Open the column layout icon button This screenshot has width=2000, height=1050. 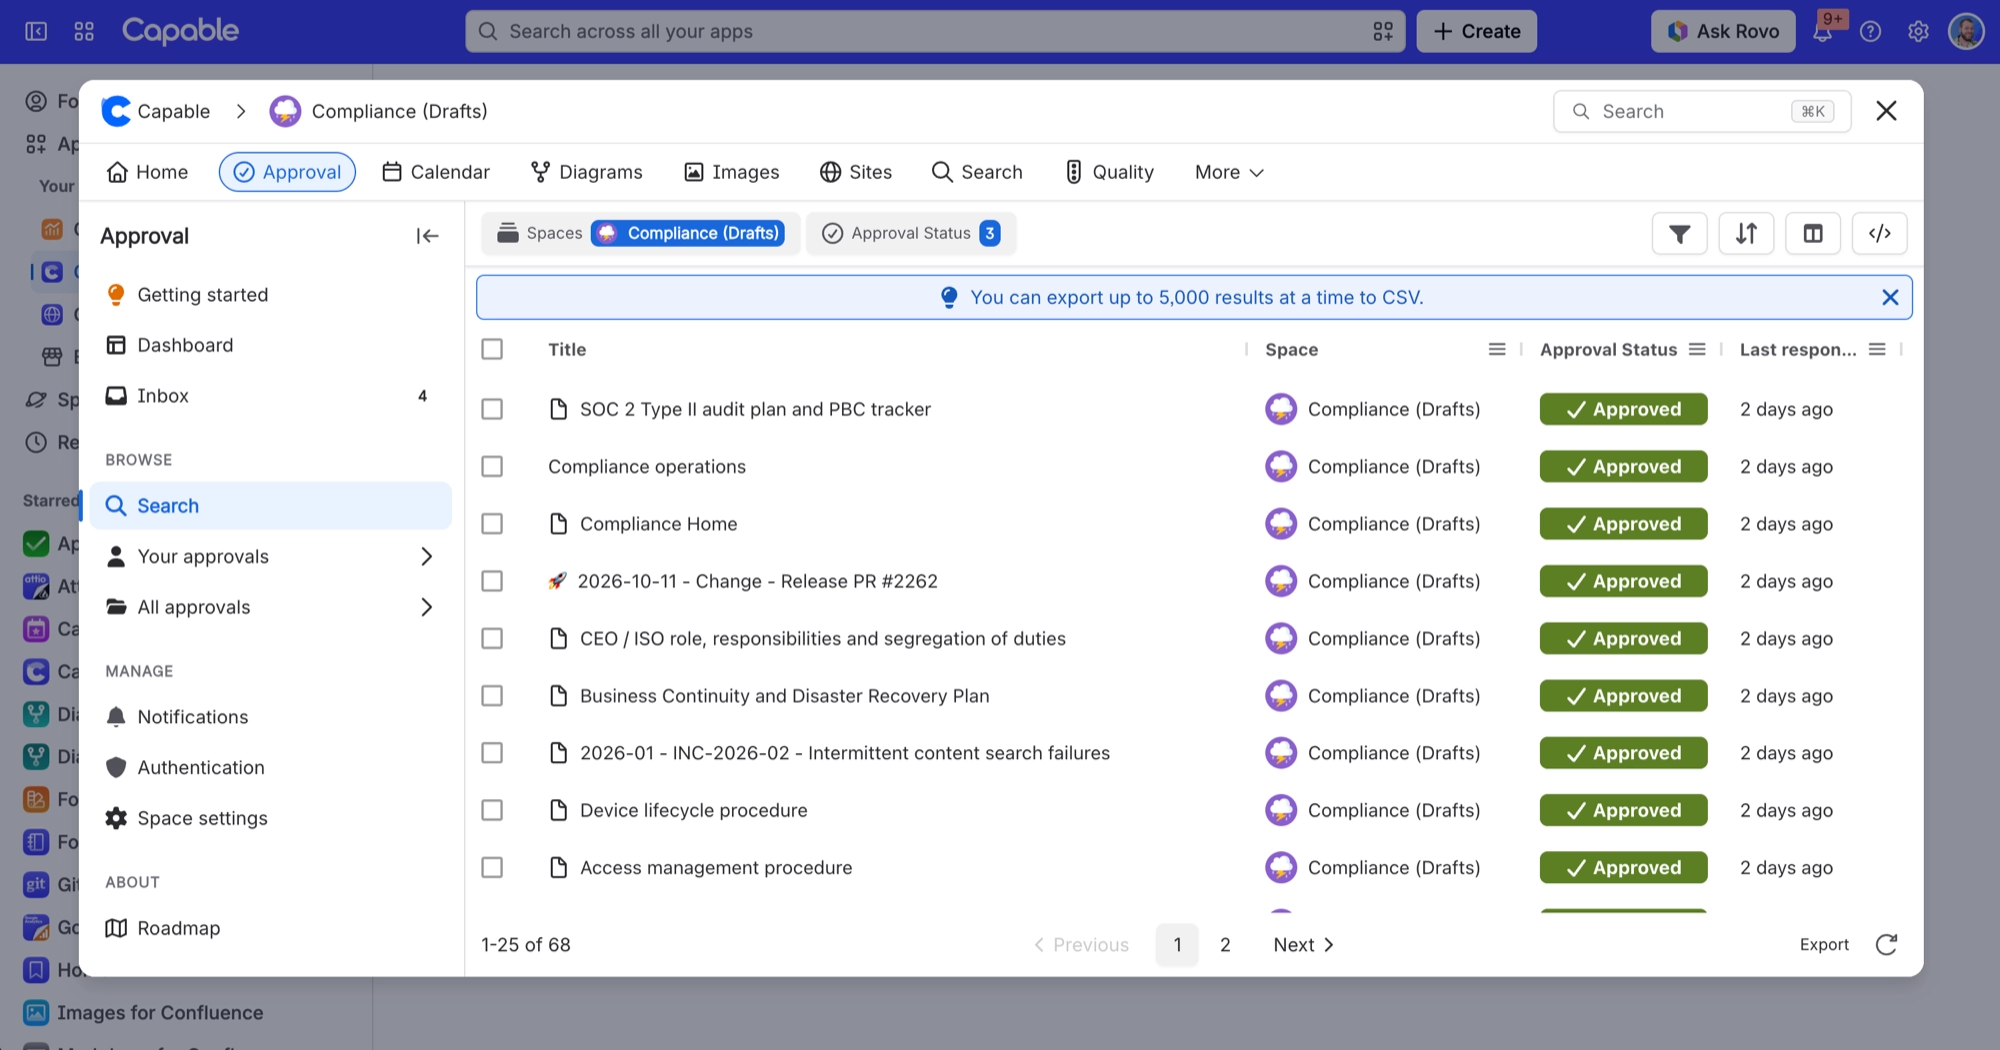tap(1813, 234)
